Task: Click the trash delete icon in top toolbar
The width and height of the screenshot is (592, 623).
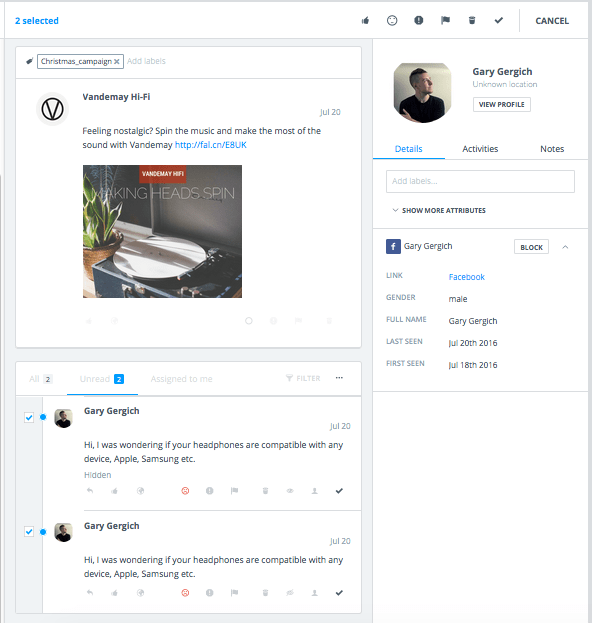Action: tap(472, 20)
